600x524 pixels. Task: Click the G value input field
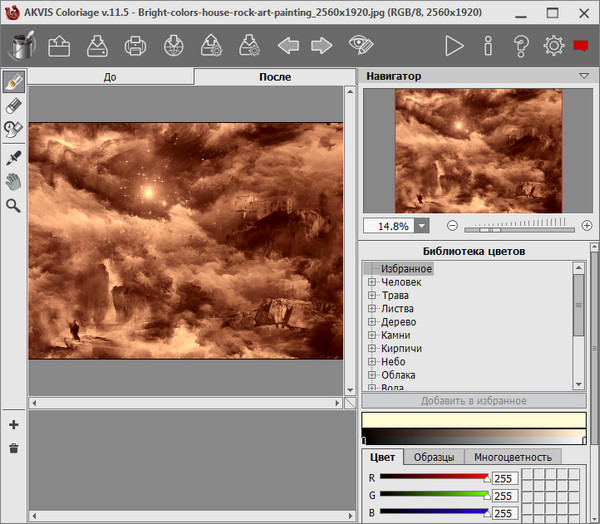503,496
